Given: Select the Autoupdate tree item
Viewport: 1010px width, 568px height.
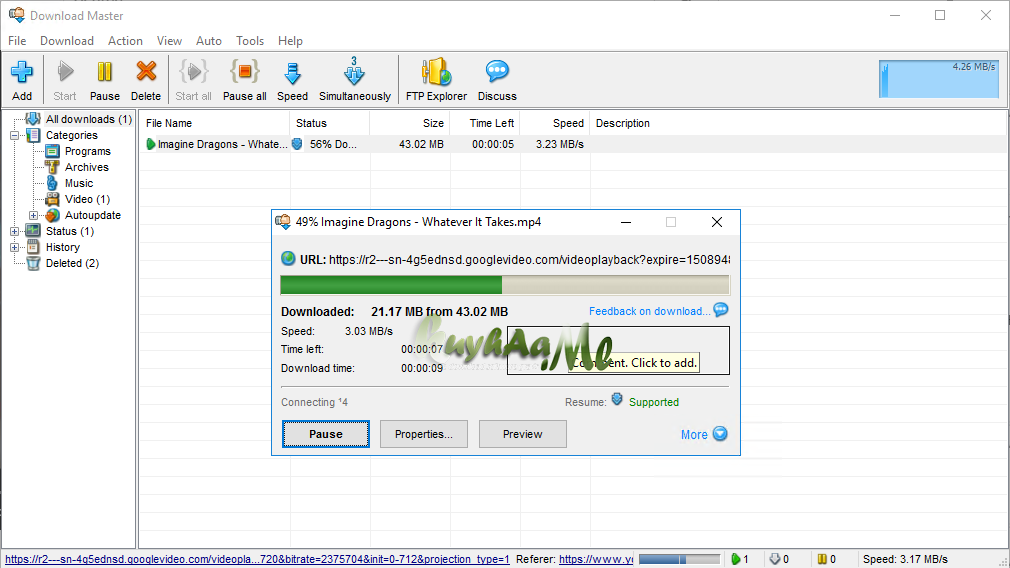Looking at the screenshot, I should click(93, 216).
